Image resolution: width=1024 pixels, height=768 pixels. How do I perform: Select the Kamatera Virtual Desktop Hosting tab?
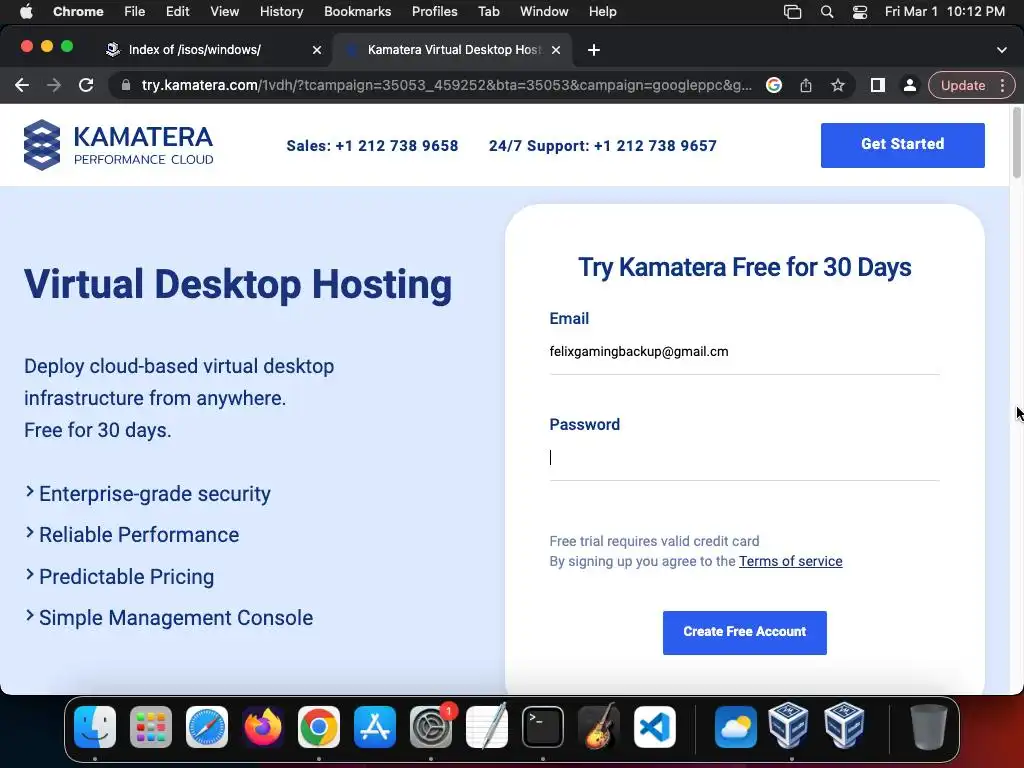pyautogui.click(x=454, y=50)
